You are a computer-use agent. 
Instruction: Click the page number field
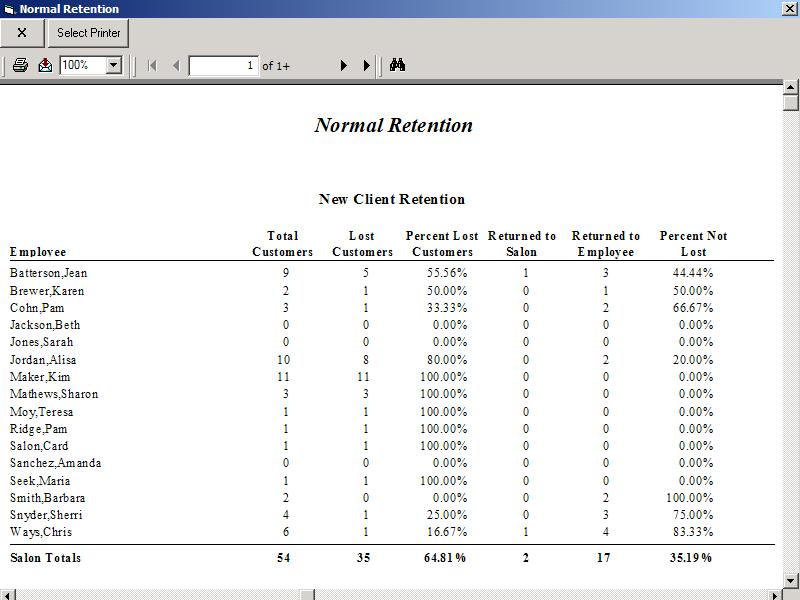223,65
